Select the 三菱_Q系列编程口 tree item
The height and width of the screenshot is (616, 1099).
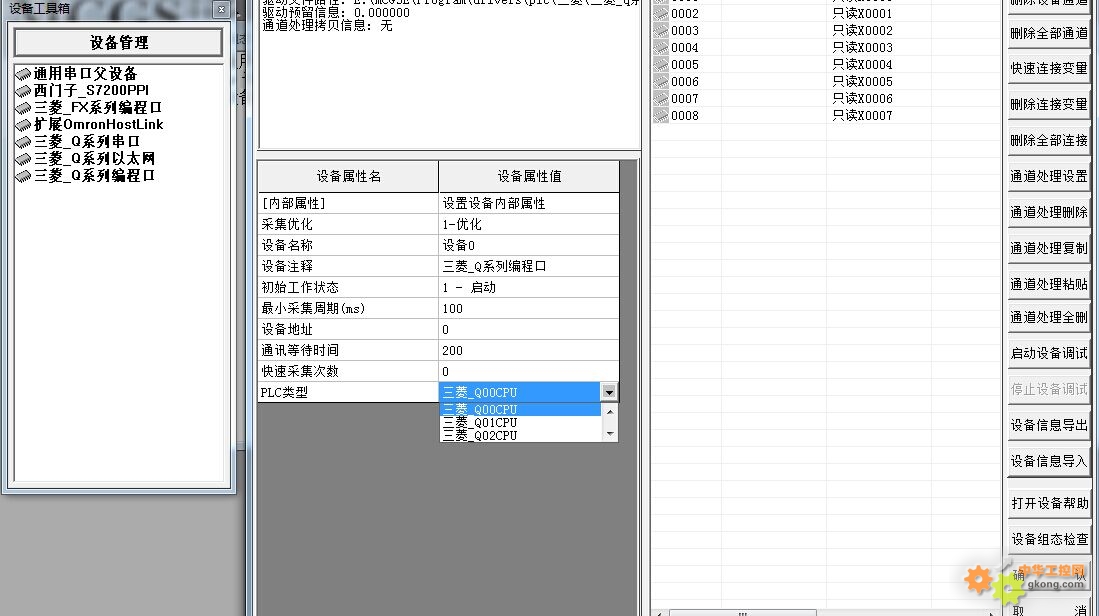coord(95,176)
